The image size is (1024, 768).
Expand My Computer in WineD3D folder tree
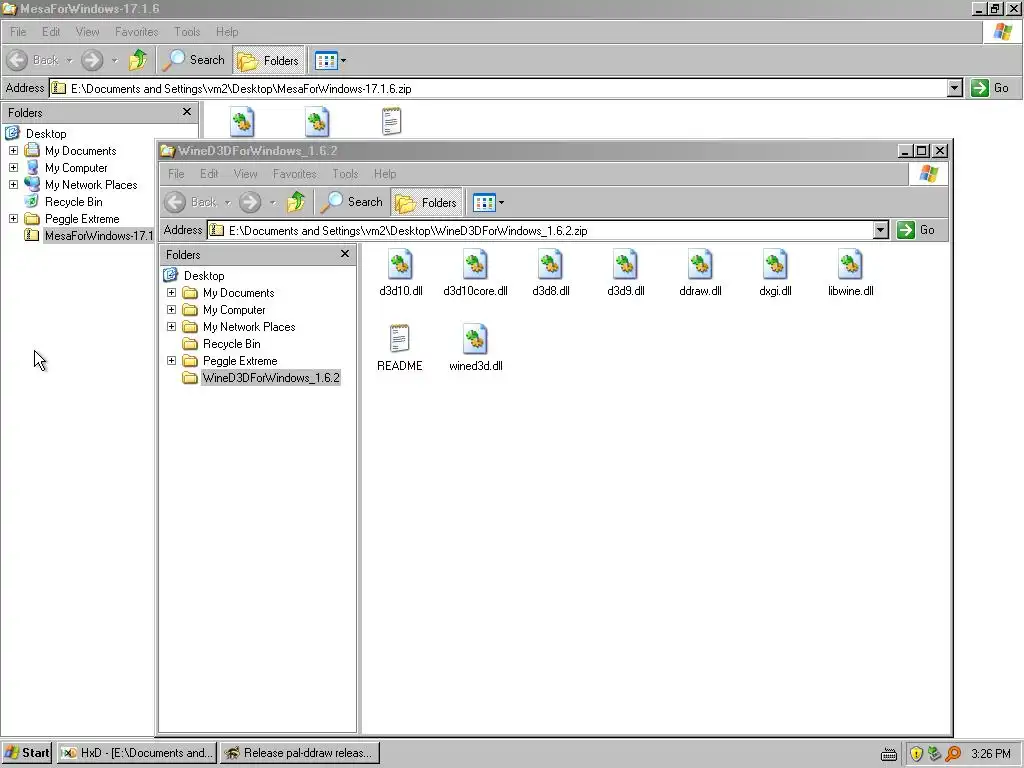click(x=172, y=310)
